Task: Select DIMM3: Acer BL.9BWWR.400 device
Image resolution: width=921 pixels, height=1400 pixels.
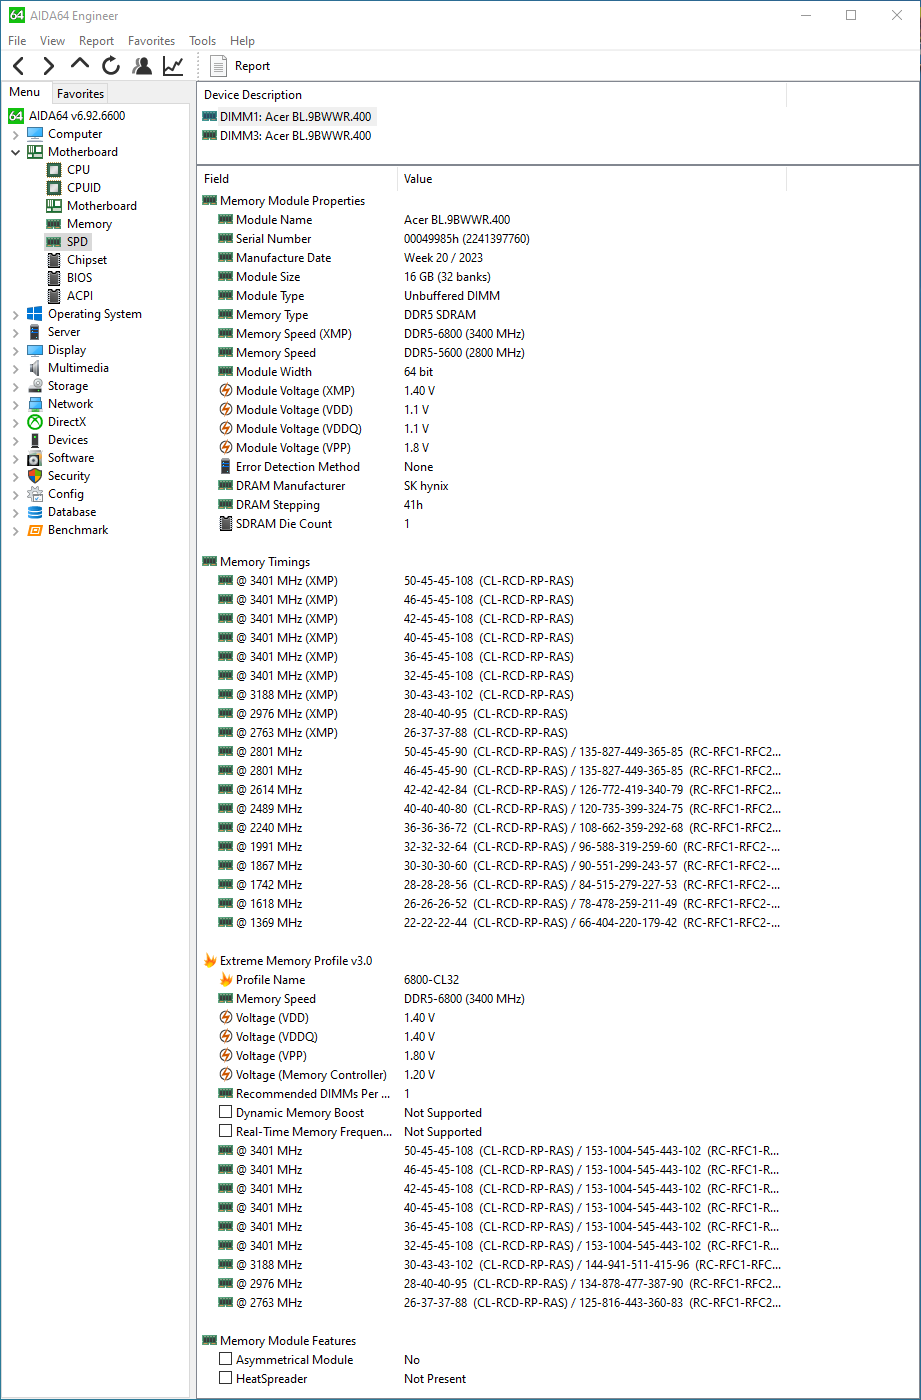Action: click(288, 136)
